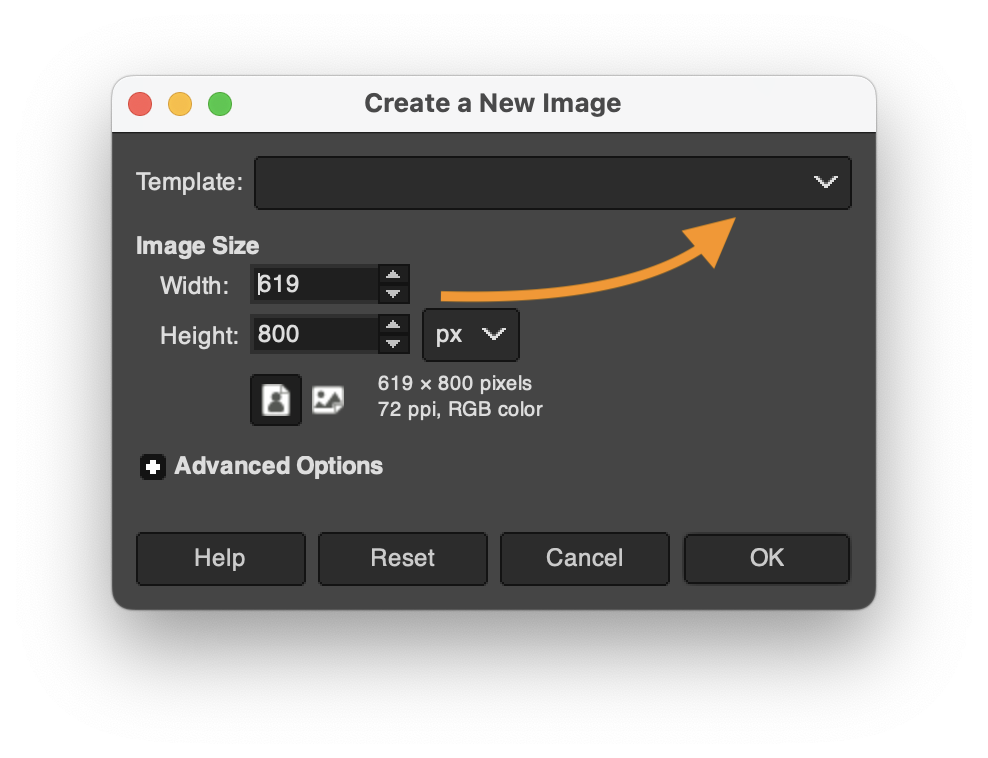Viewport: 988px width, 758px height.
Task: Increase Height with the up arrow
Action: point(394,325)
